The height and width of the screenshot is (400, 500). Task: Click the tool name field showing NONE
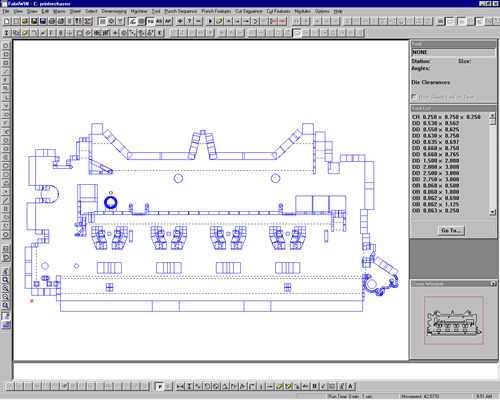point(453,52)
